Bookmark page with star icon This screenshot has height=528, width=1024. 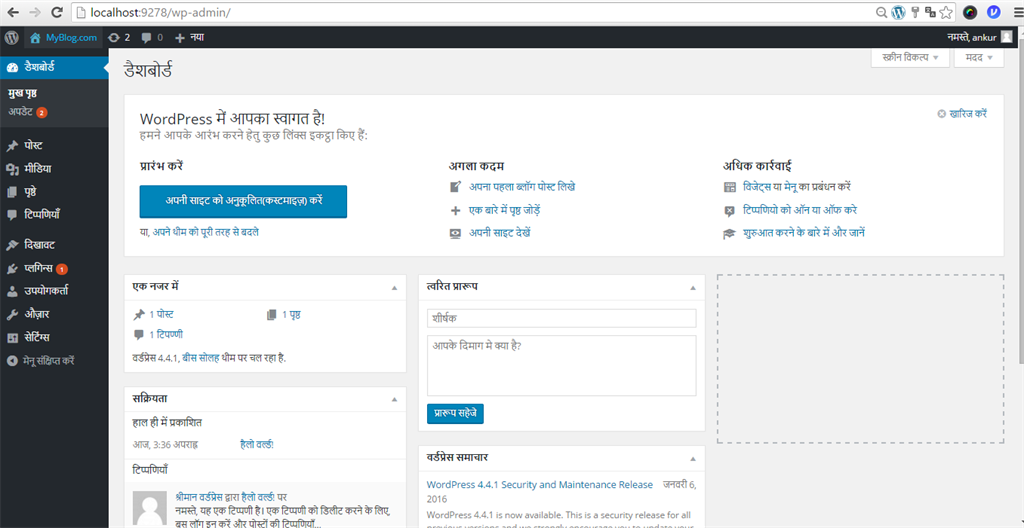(x=946, y=12)
